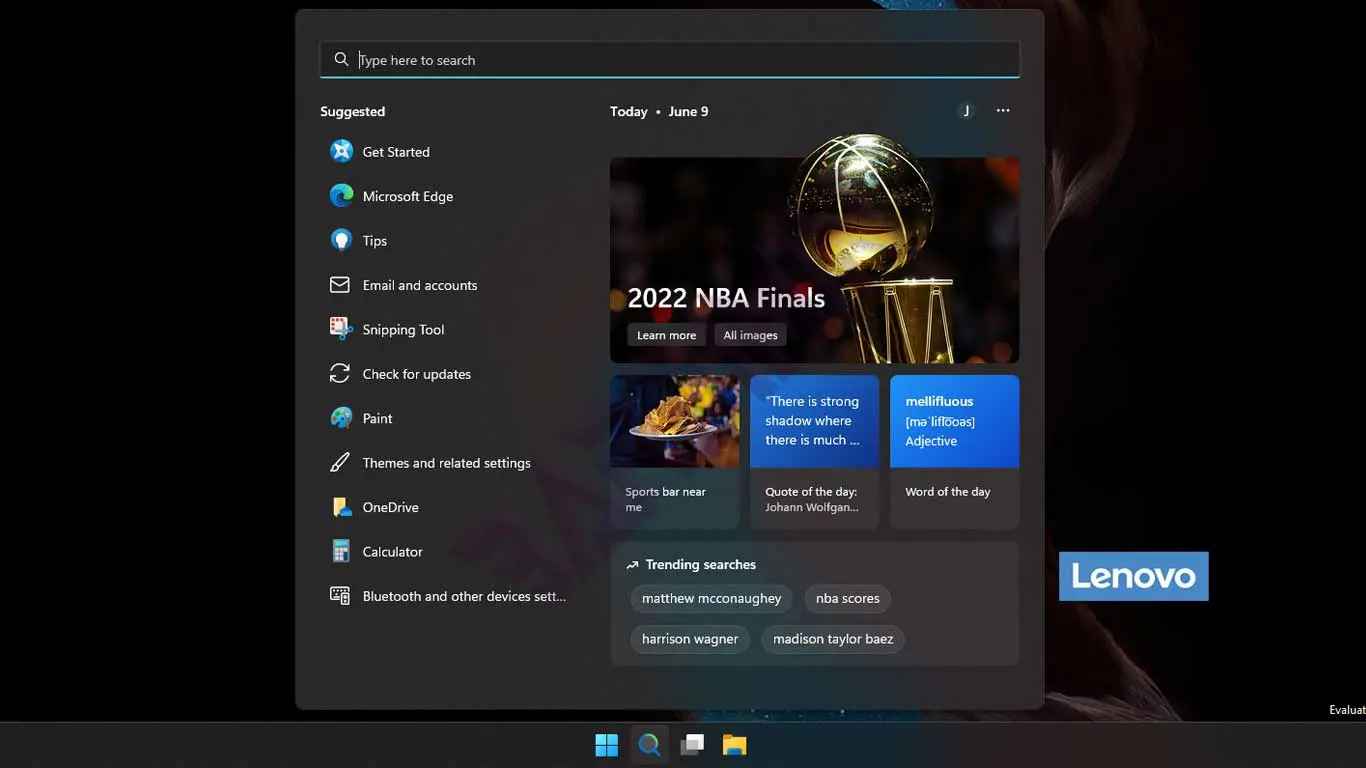Viewport: 1366px width, 768px height.
Task: Open Themes and related settings
Action: (x=446, y=463)
